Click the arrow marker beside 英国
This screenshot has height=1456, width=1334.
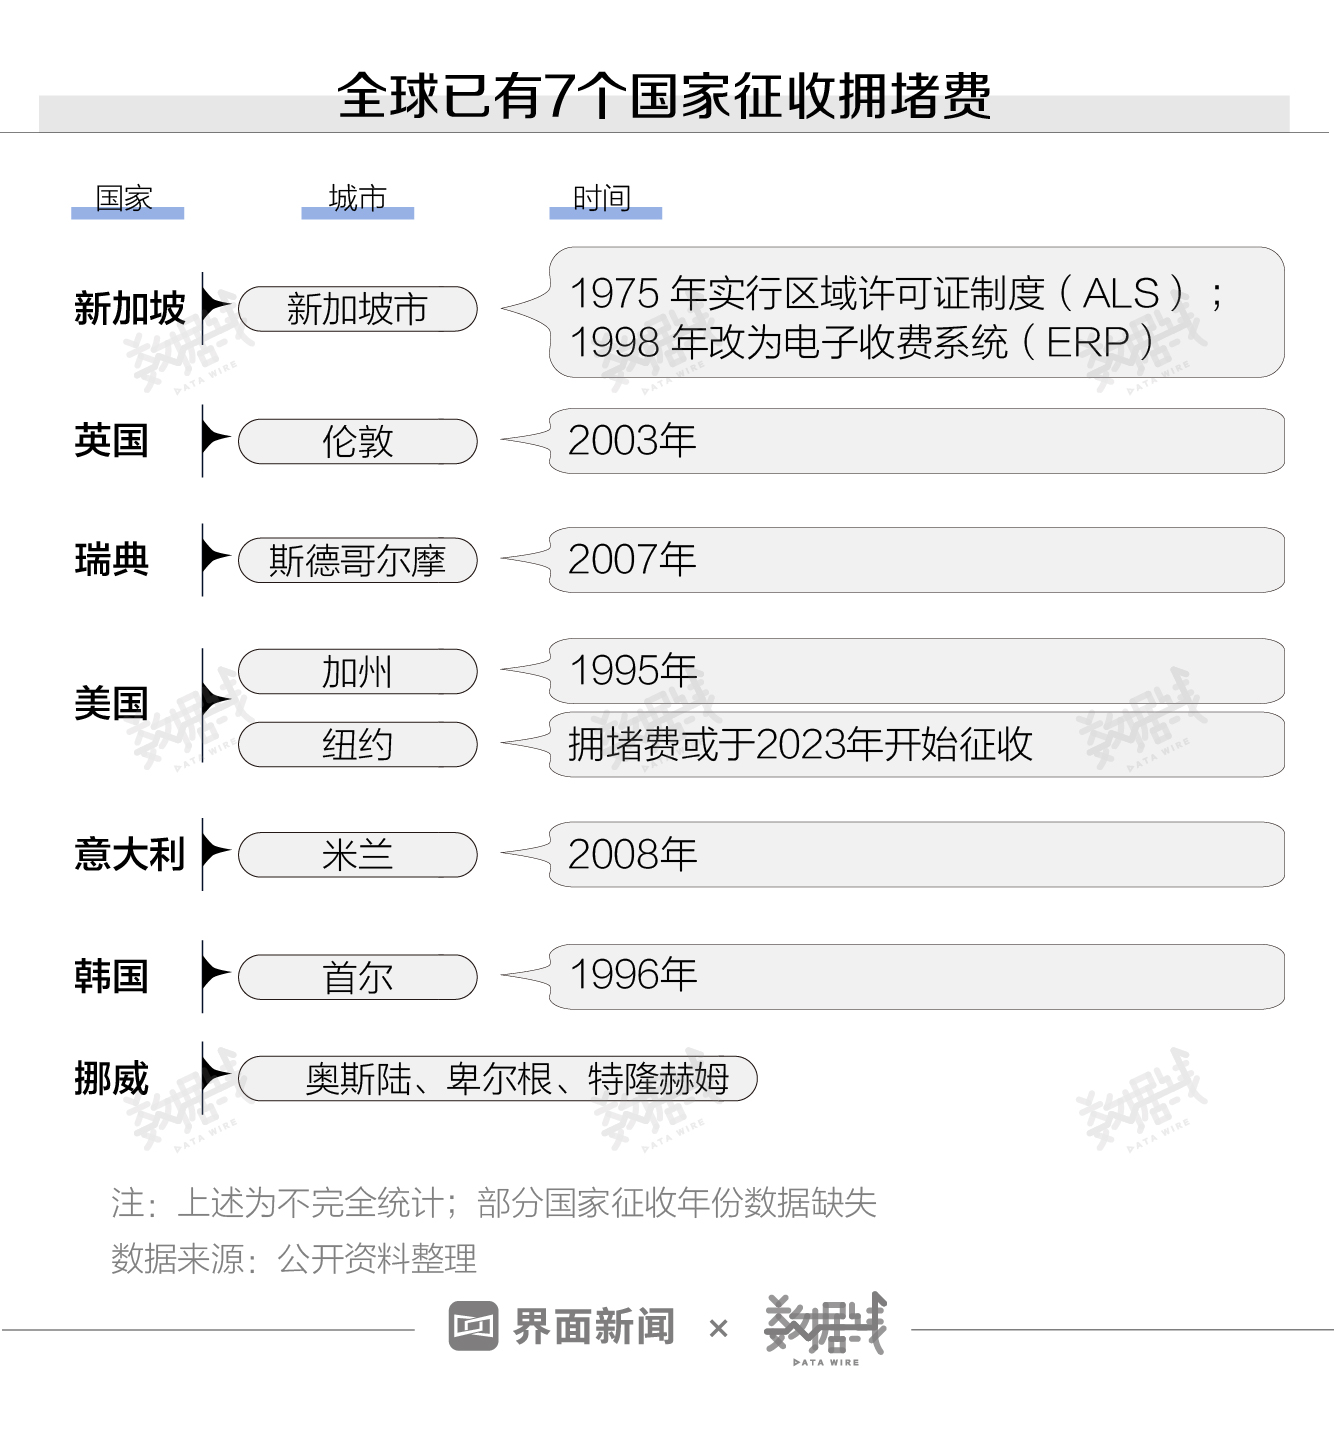213,438
